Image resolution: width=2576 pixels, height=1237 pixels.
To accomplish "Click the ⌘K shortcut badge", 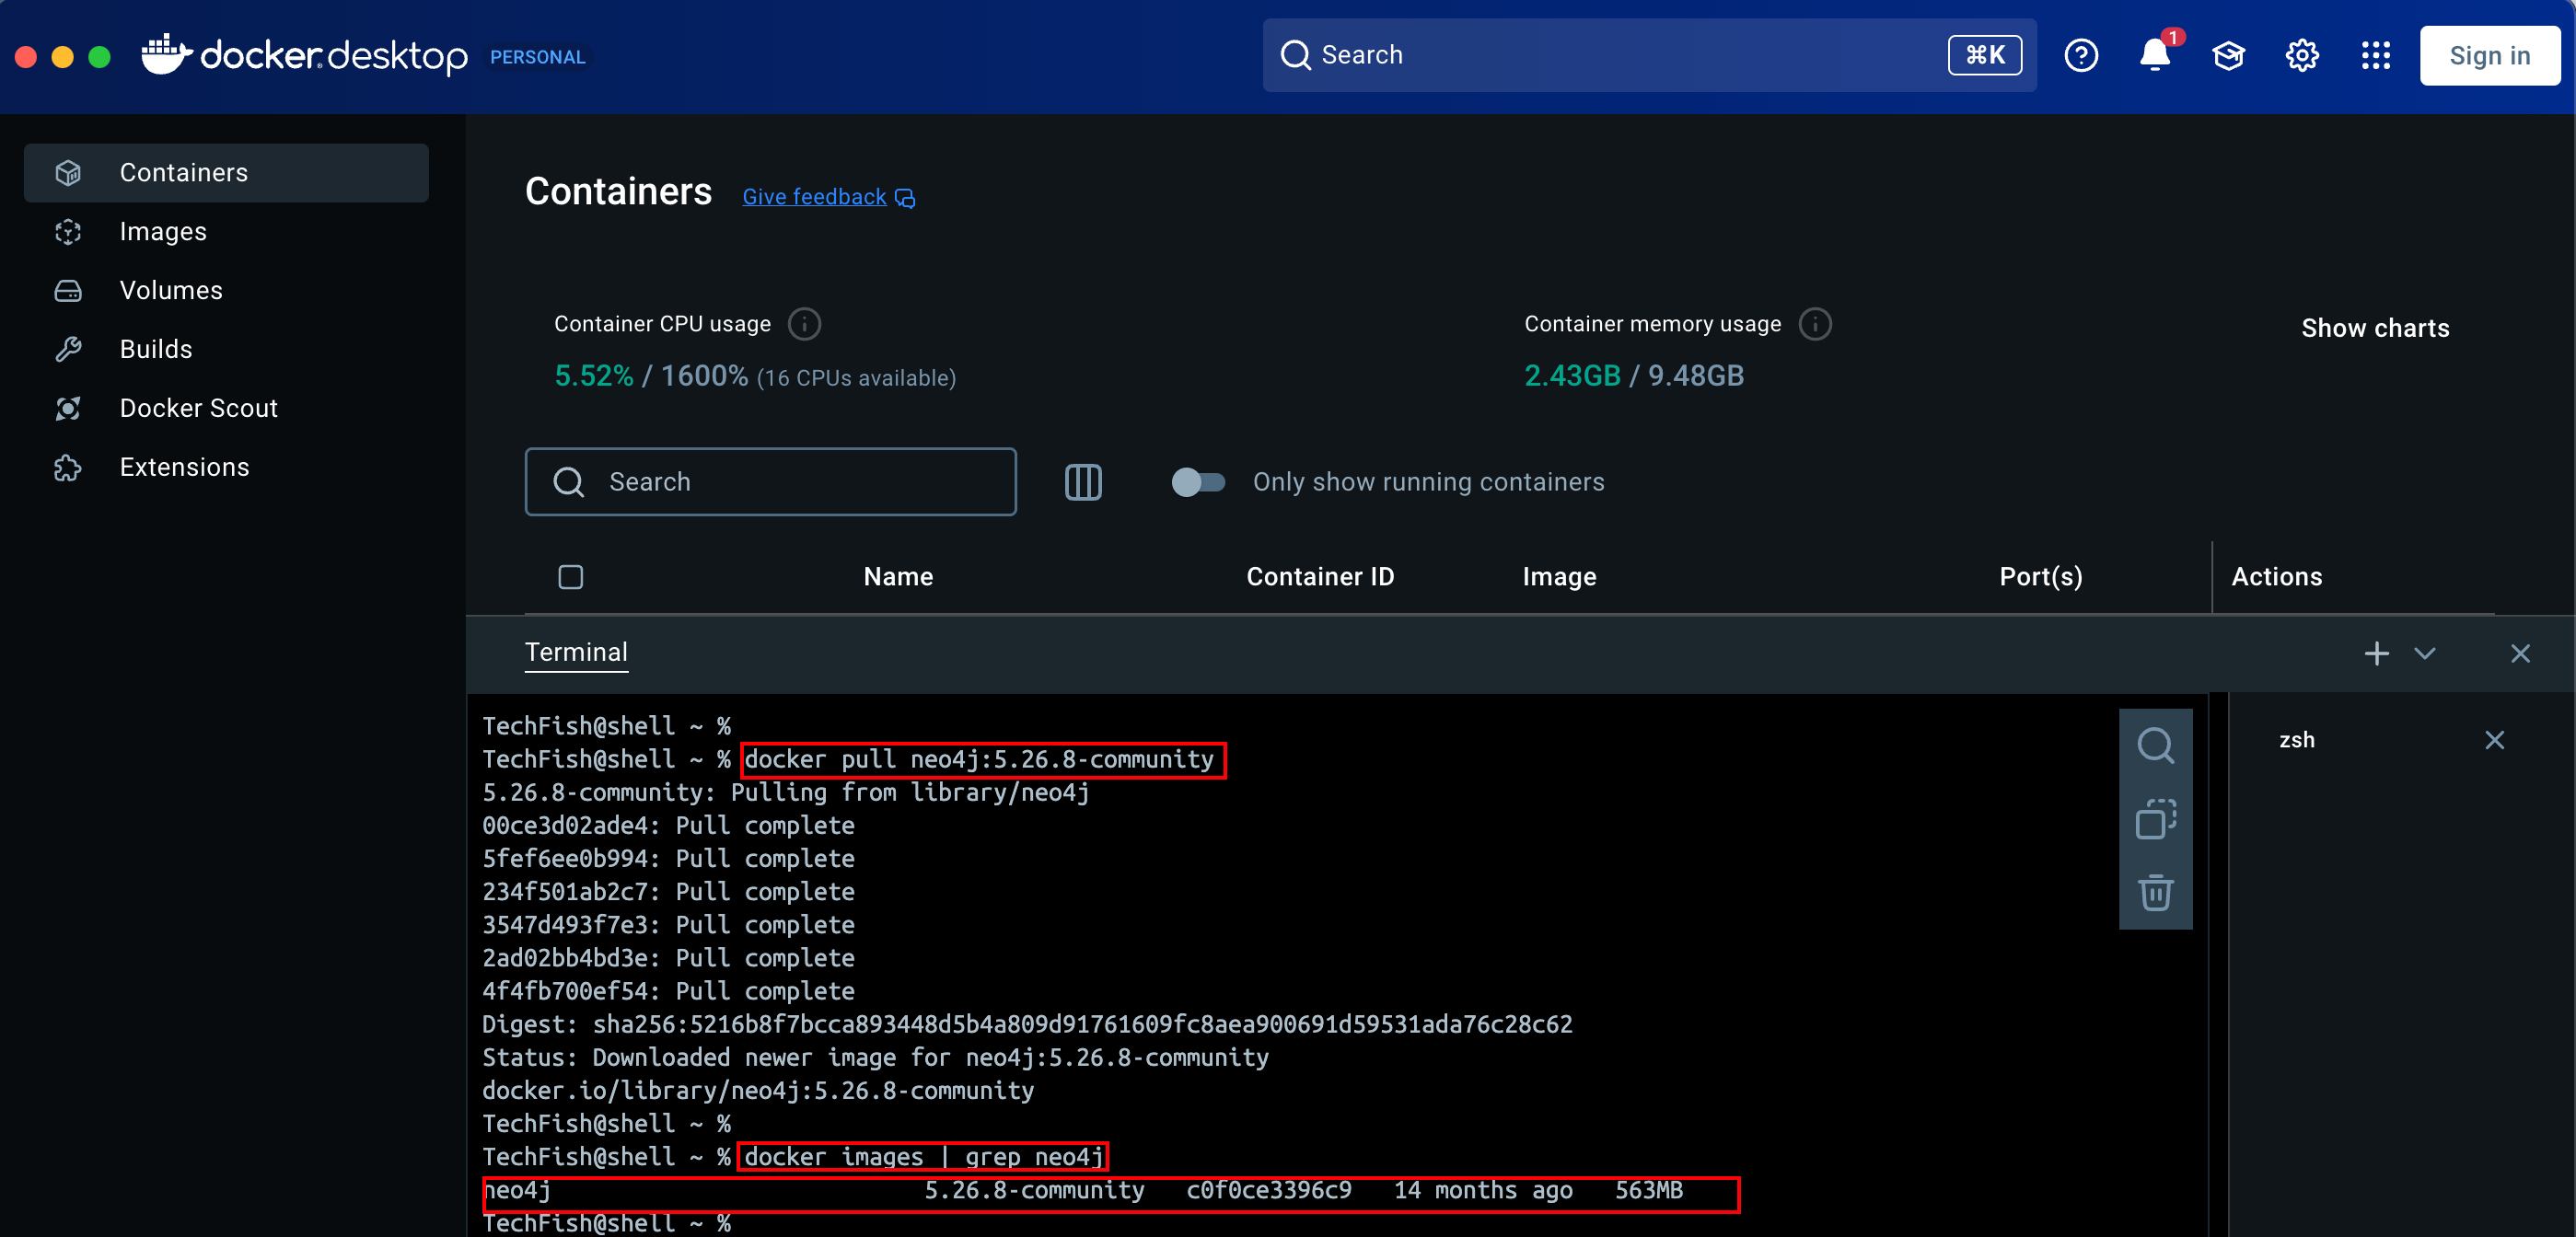I will (x=1984, y=55).
